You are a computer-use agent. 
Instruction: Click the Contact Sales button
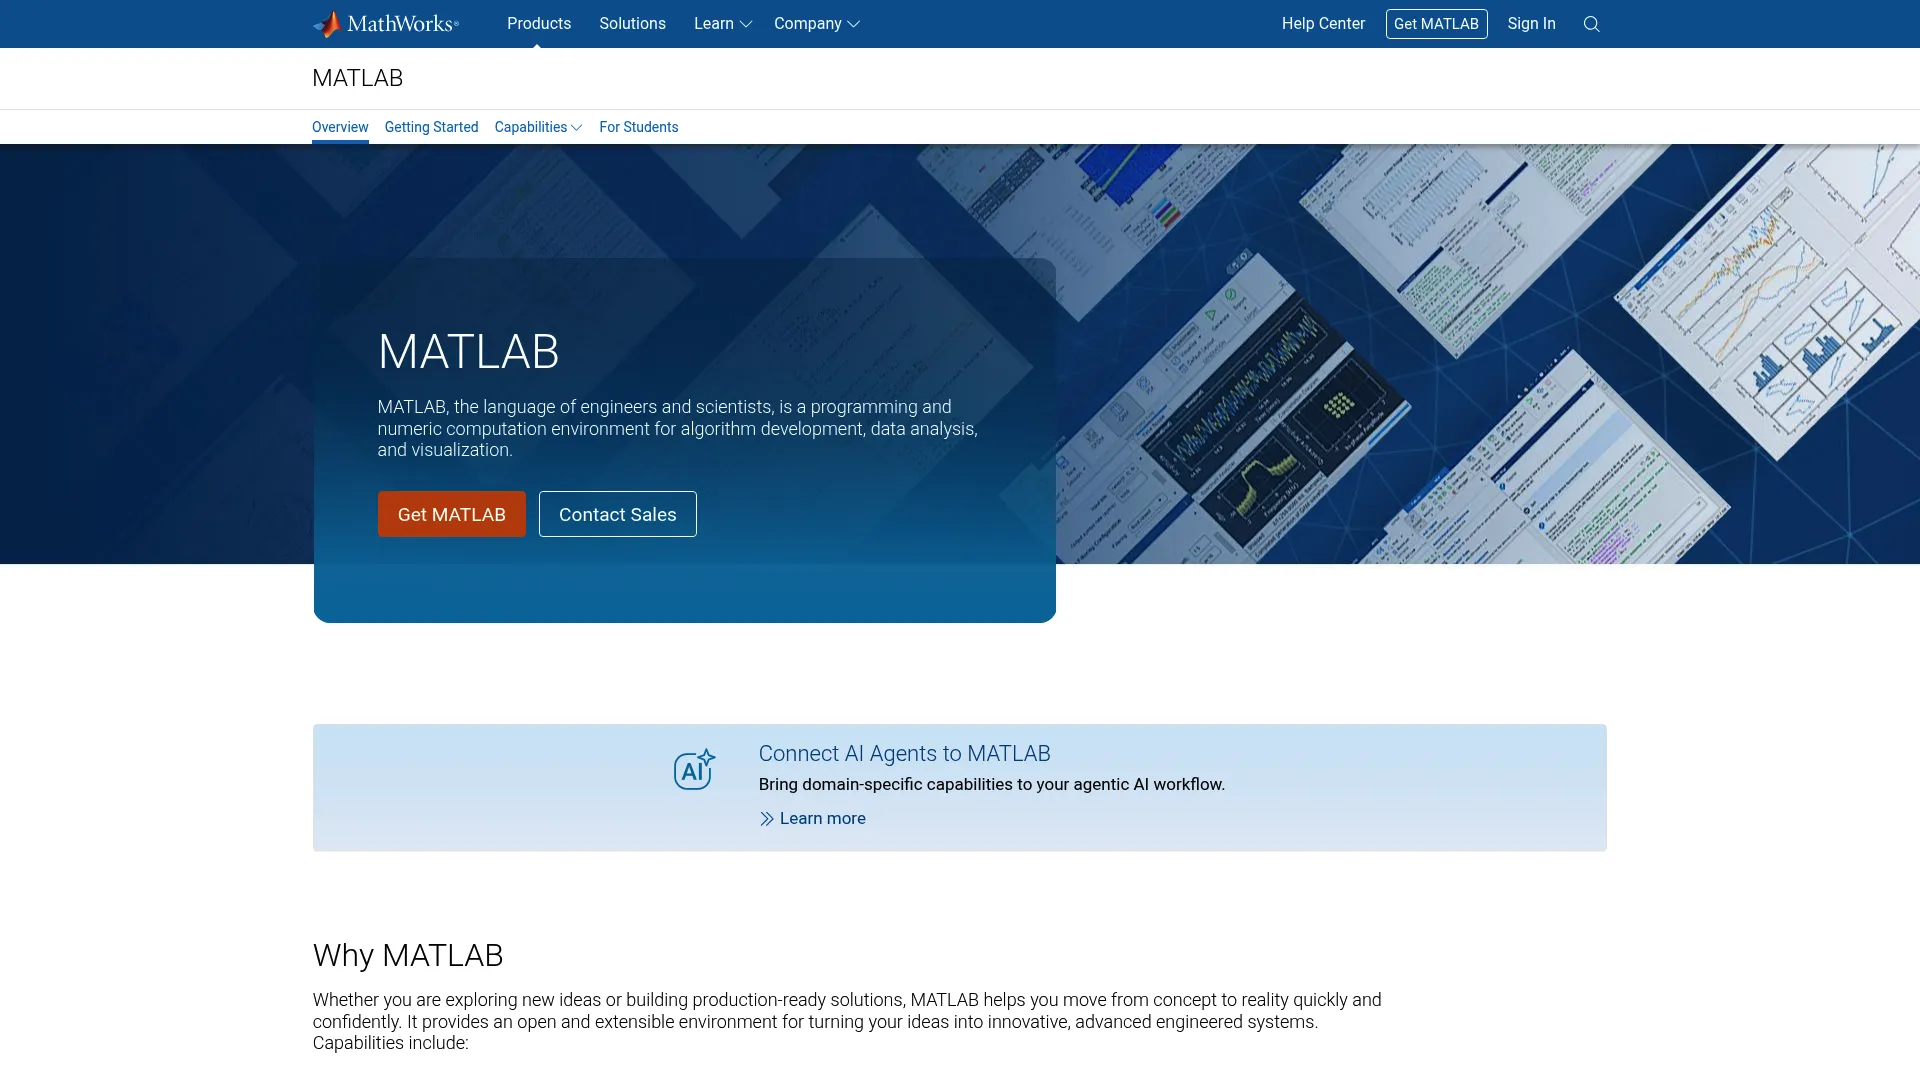point(617,514)
